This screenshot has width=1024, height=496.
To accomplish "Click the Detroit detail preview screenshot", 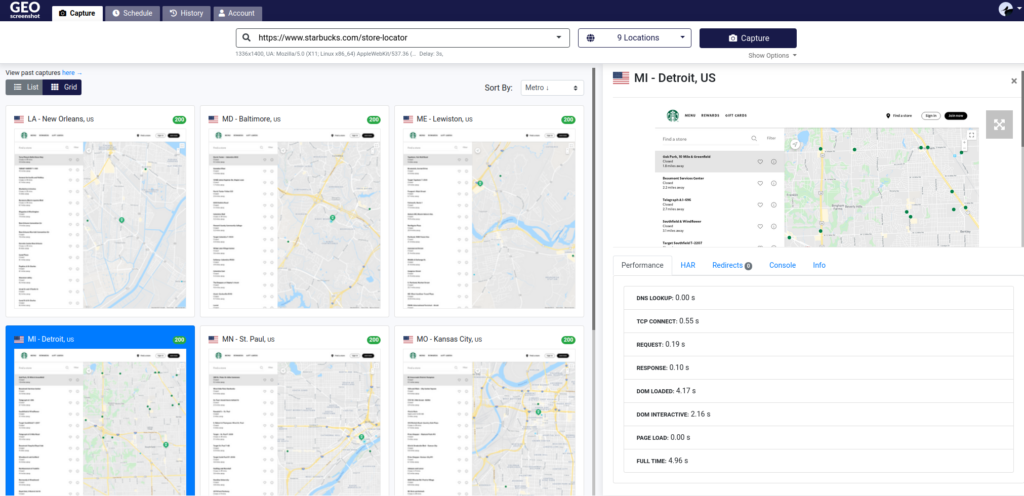I will (x=818, y=175).
